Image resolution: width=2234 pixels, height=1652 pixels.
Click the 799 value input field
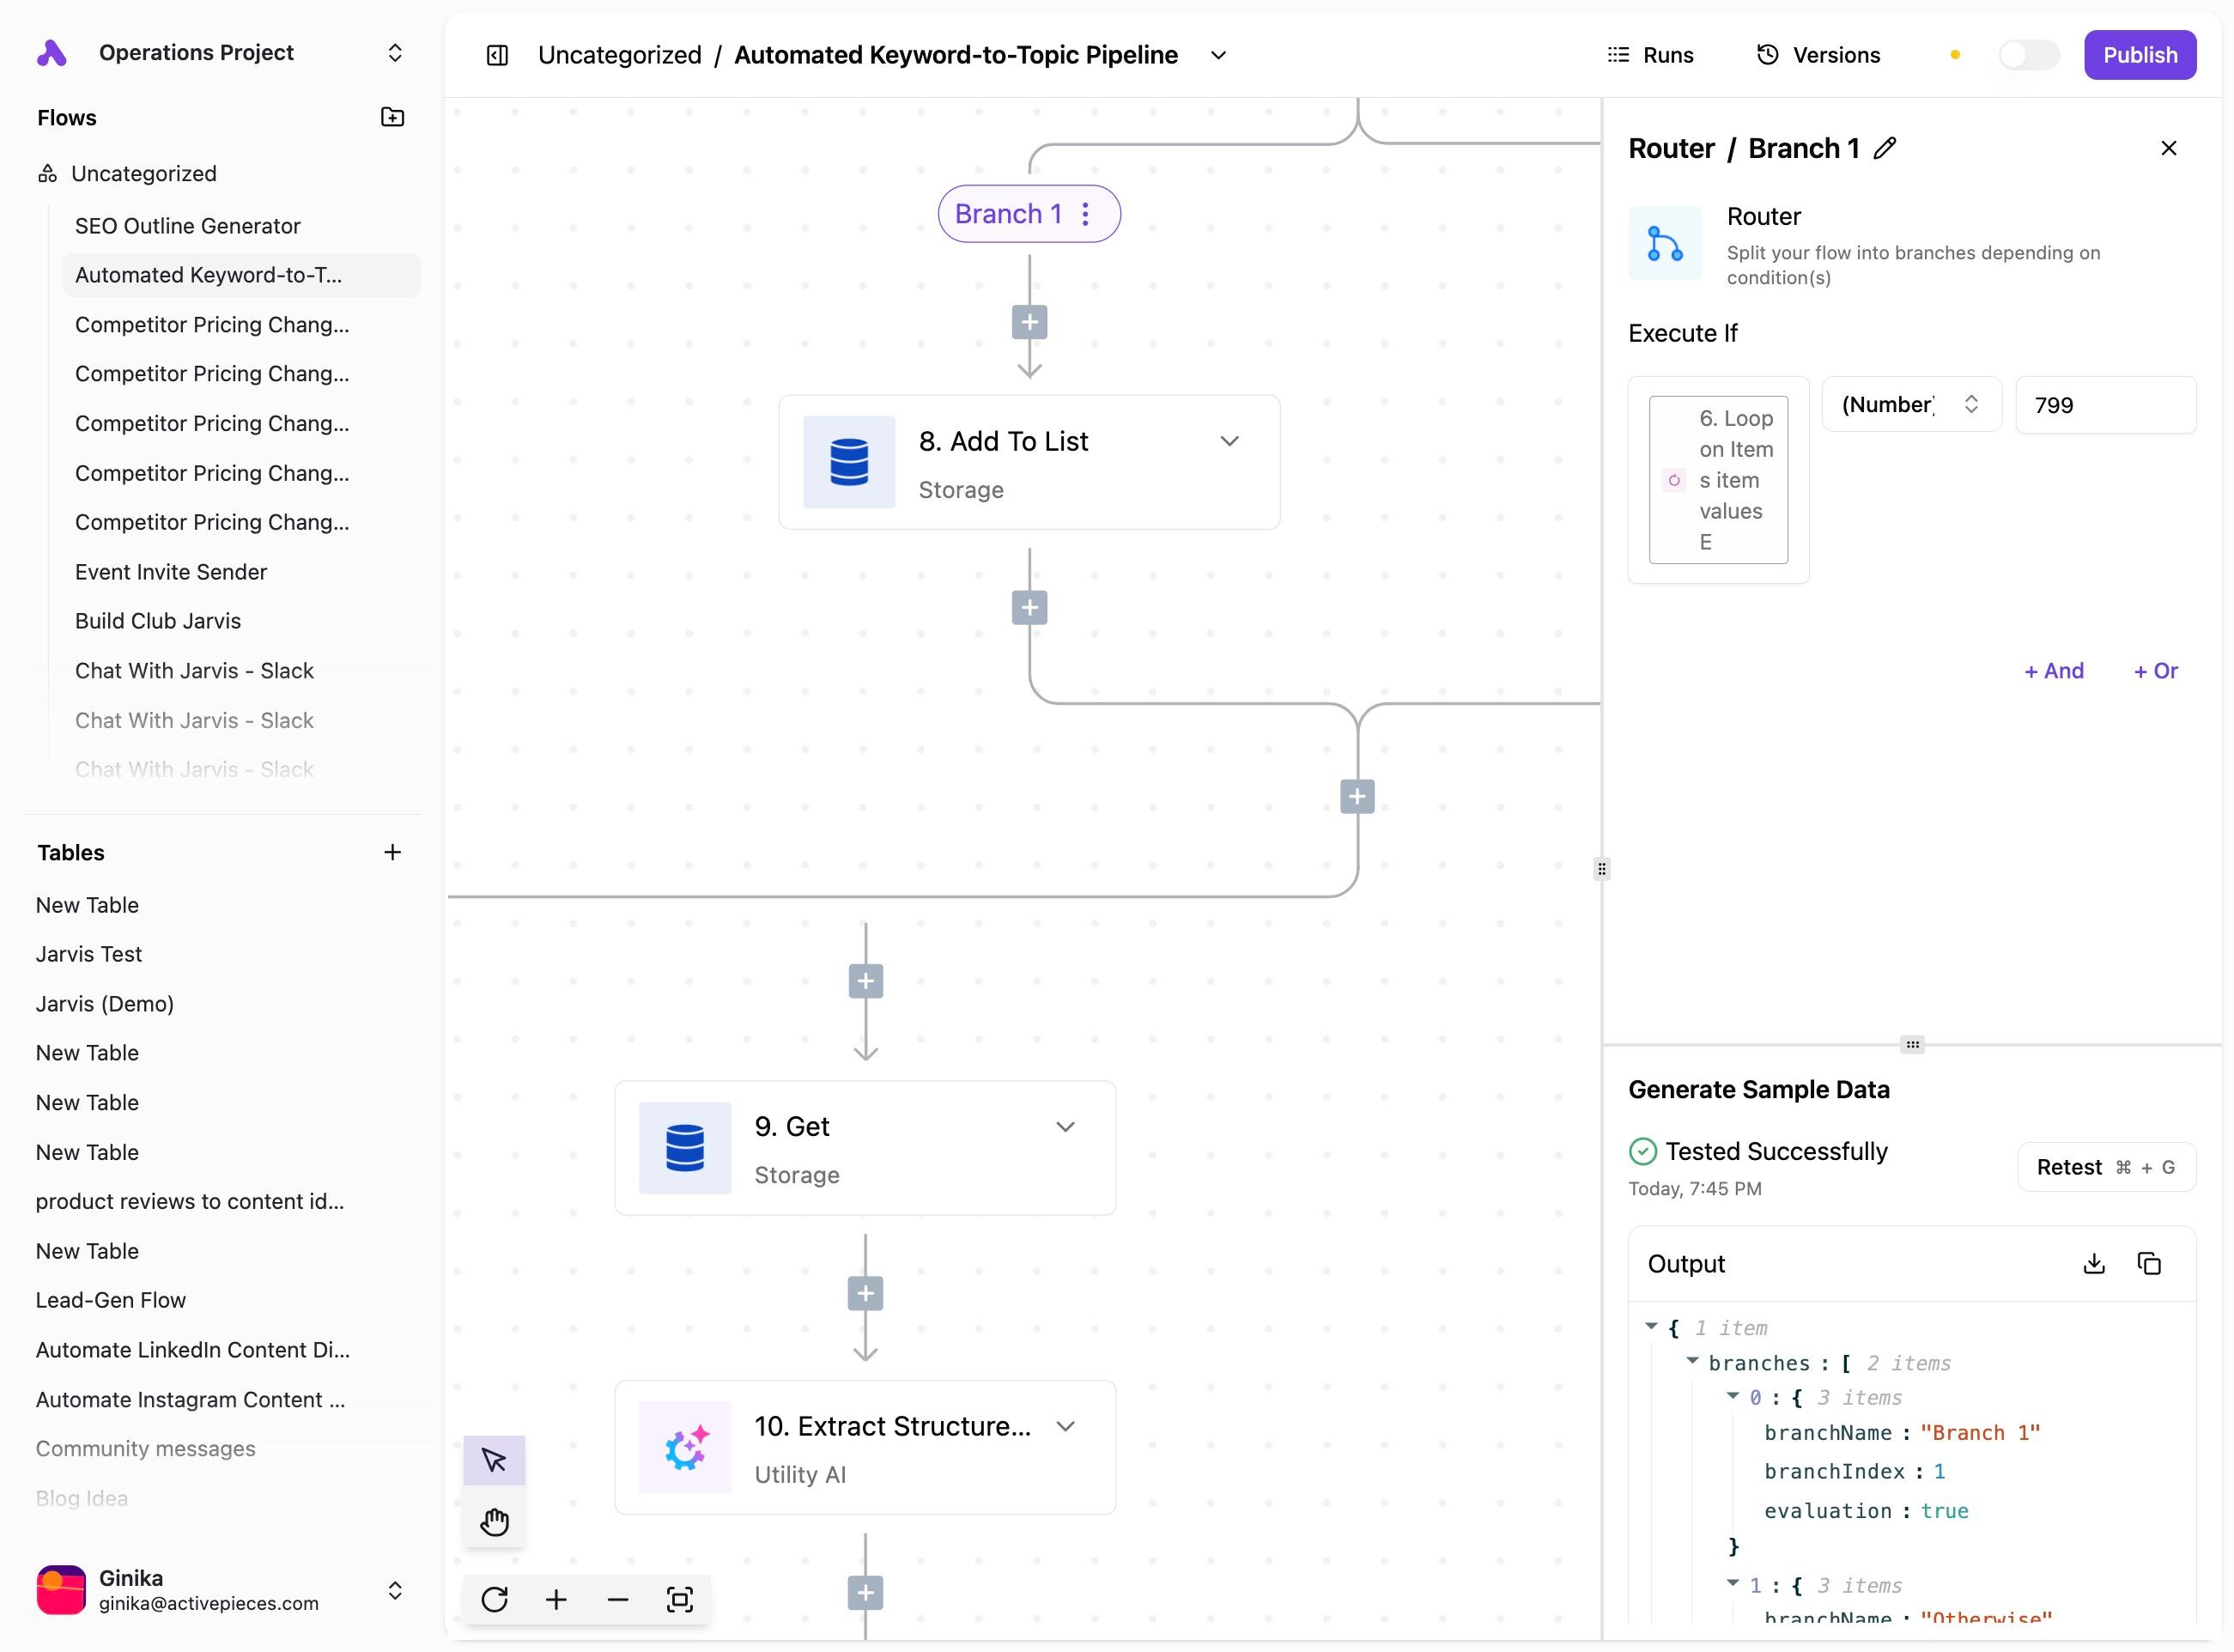tap(2105, 405)
